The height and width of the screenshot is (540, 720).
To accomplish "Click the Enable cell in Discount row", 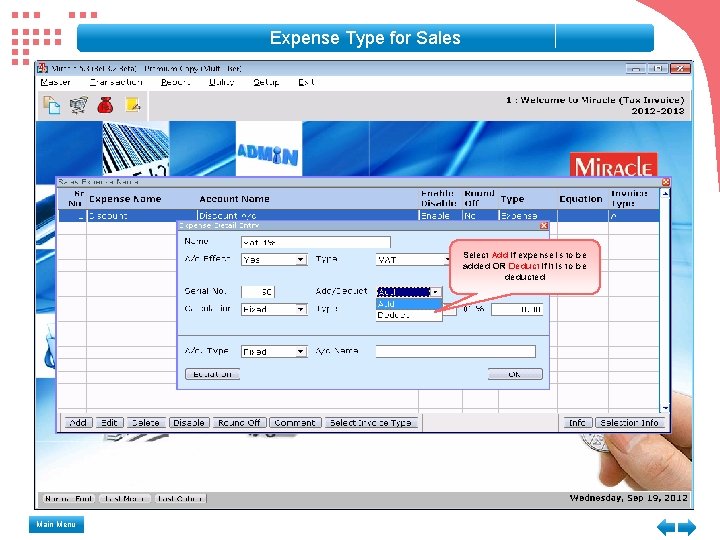I will click(440, 215).
